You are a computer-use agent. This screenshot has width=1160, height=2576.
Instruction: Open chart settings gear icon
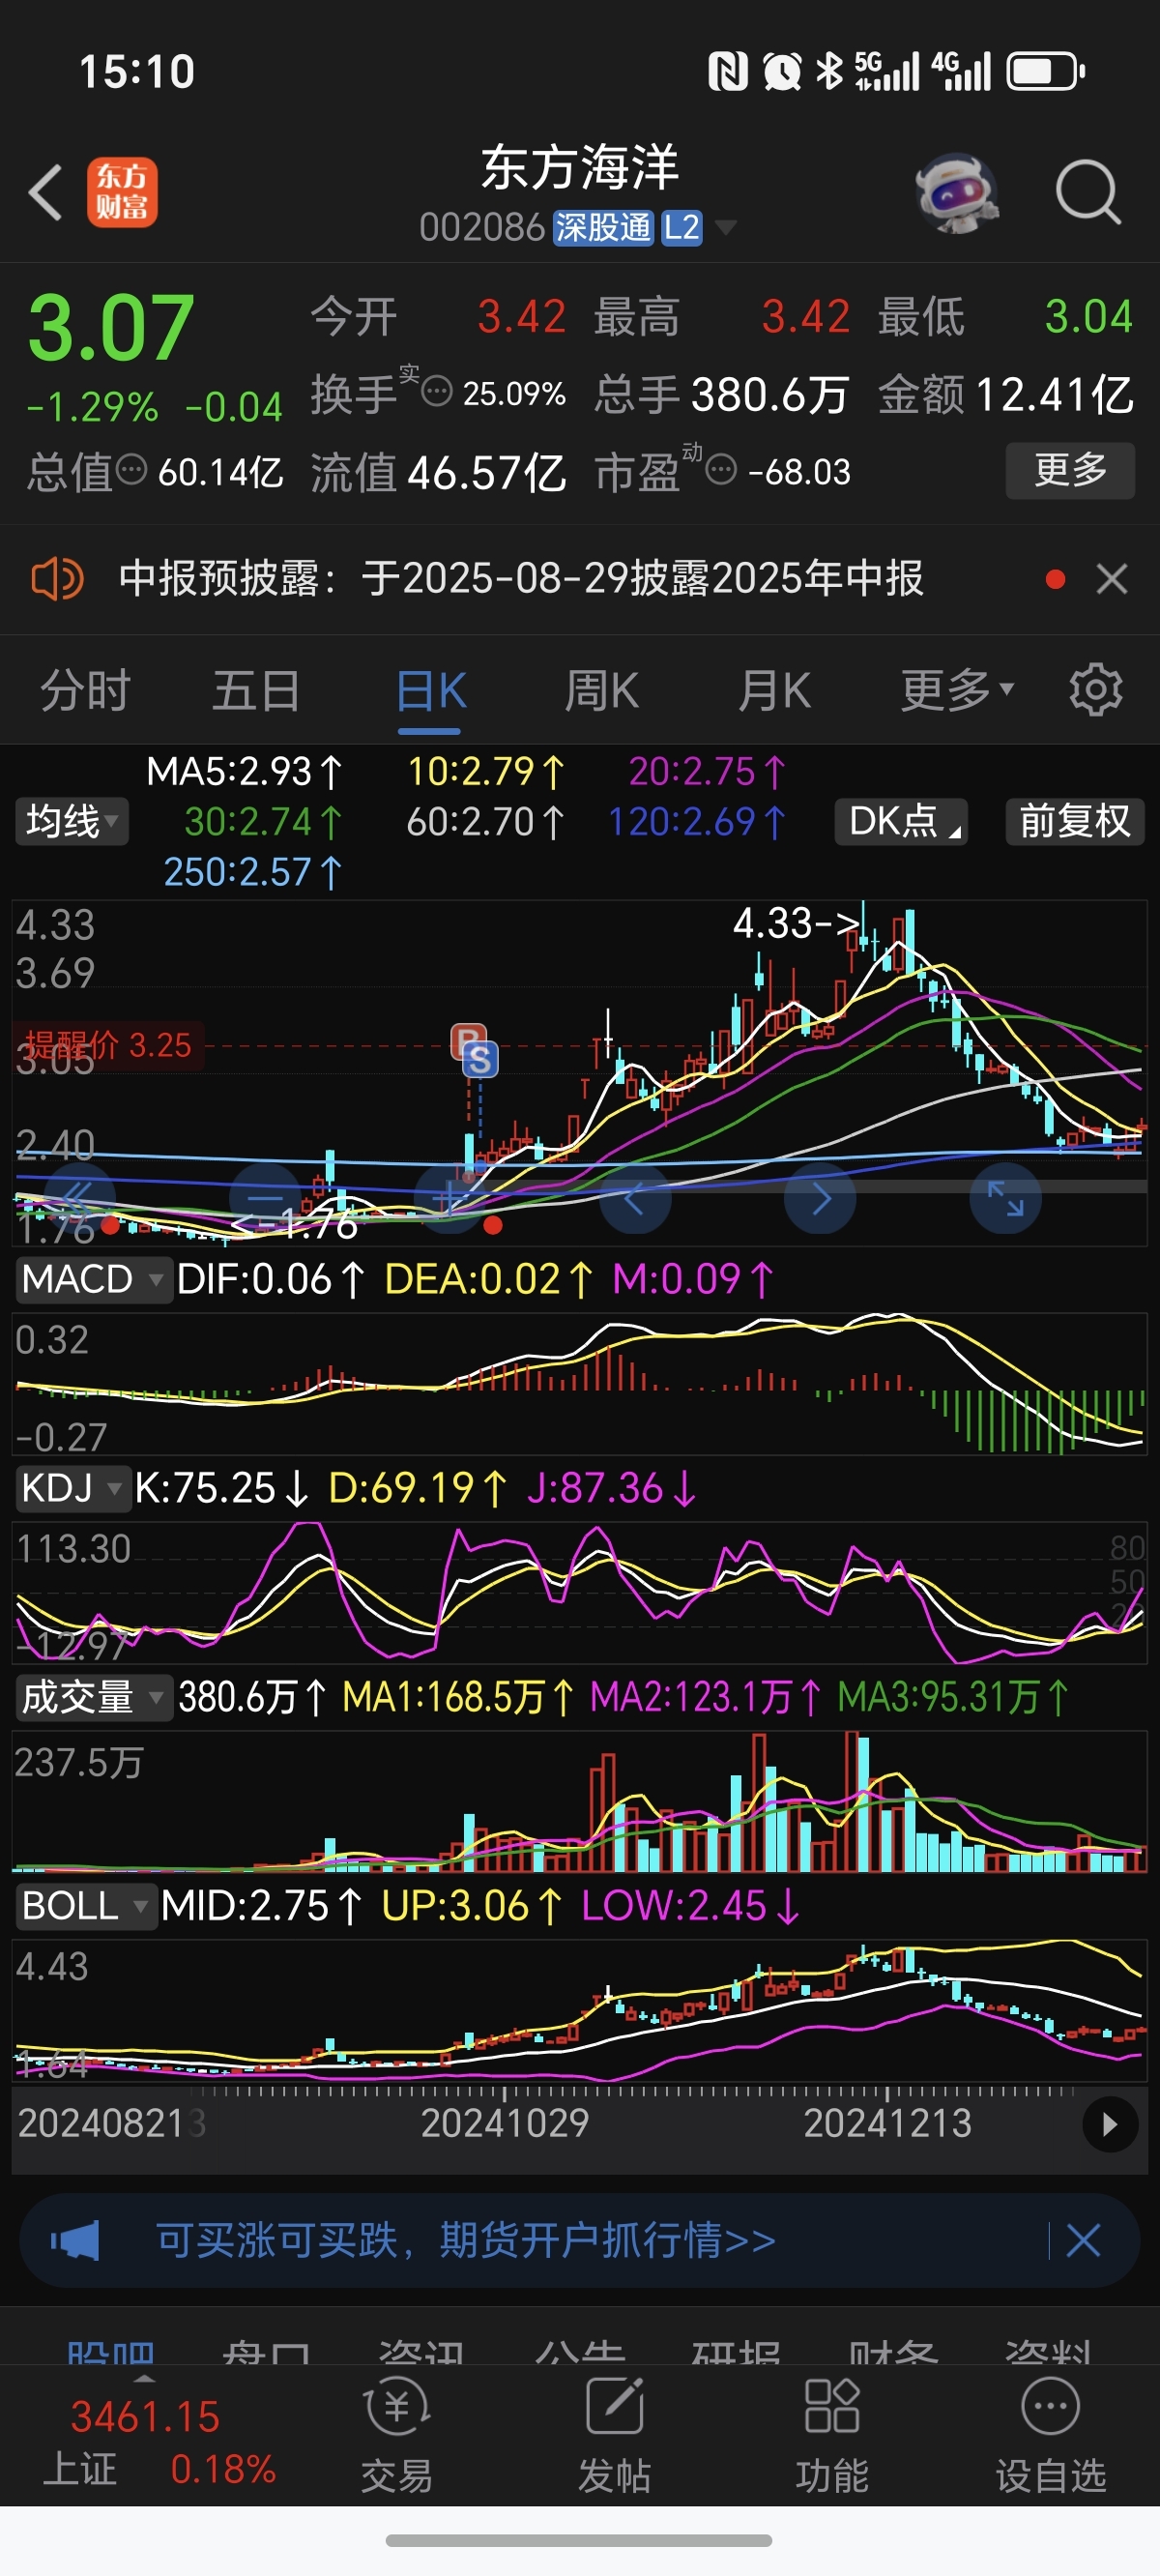[x=1095, y=689]
